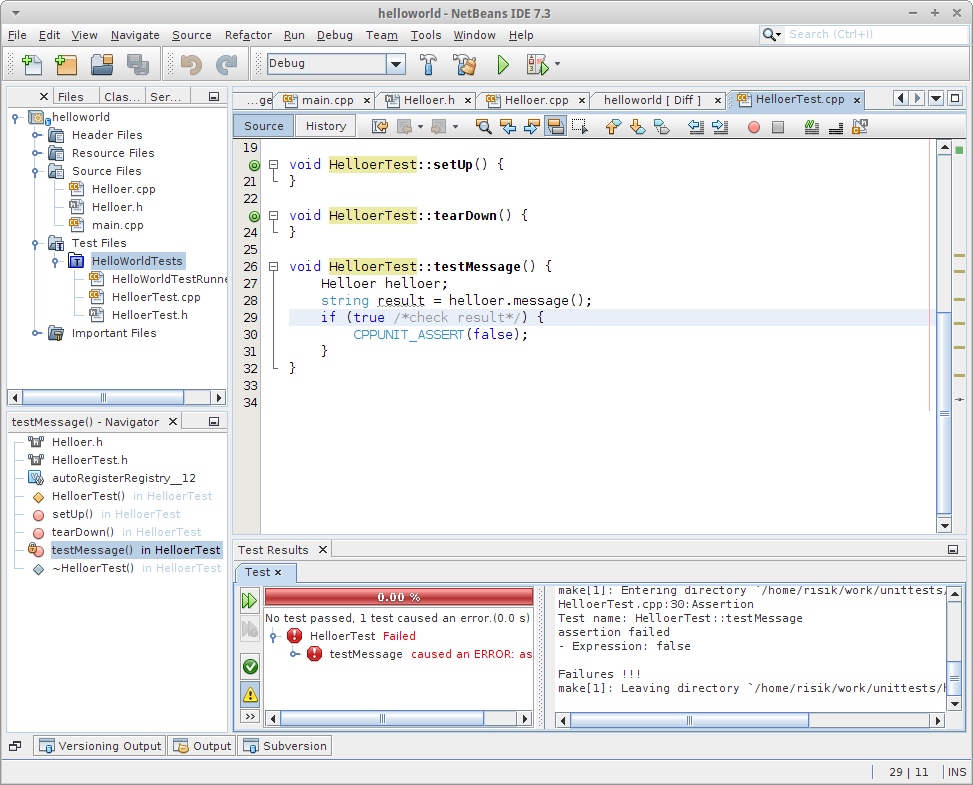Viewport: 973px width, 785px height.
Task: Toggle the Show Passed tests filter button
Action: point(250,666)
